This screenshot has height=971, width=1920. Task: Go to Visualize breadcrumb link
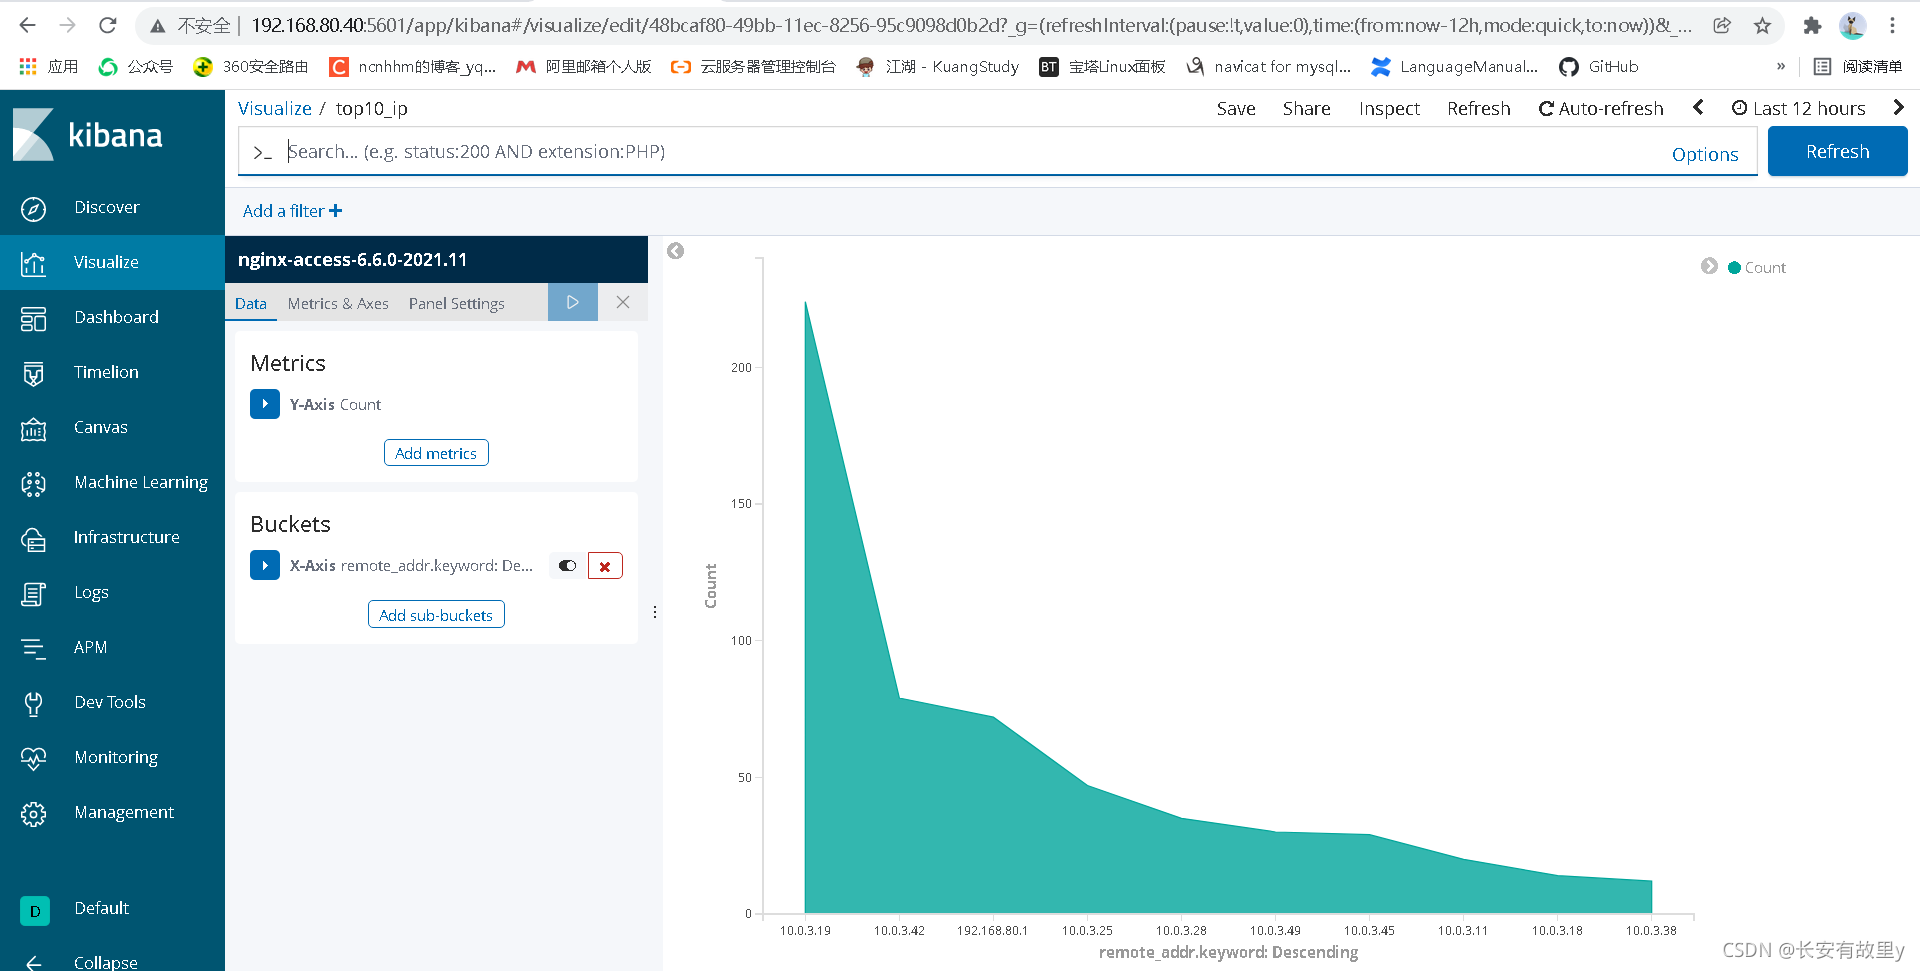tap(274, 108)
